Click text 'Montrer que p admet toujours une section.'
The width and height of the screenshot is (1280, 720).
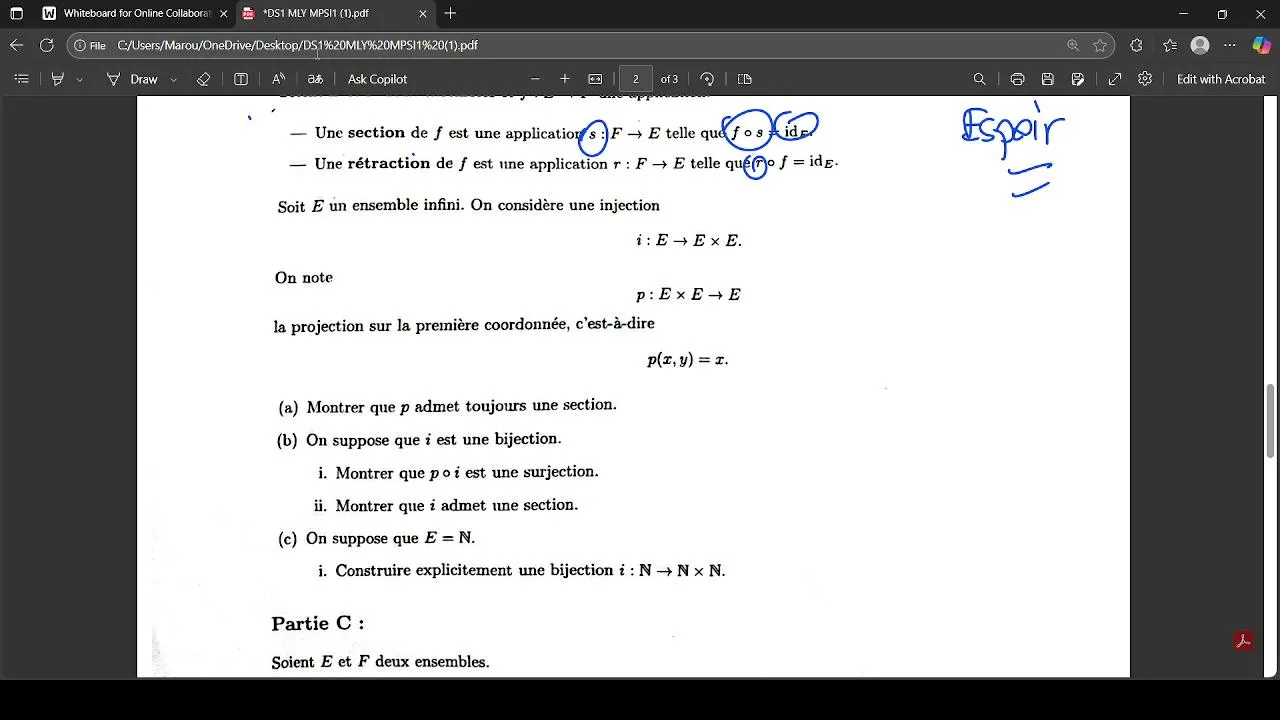coord(461,406)
